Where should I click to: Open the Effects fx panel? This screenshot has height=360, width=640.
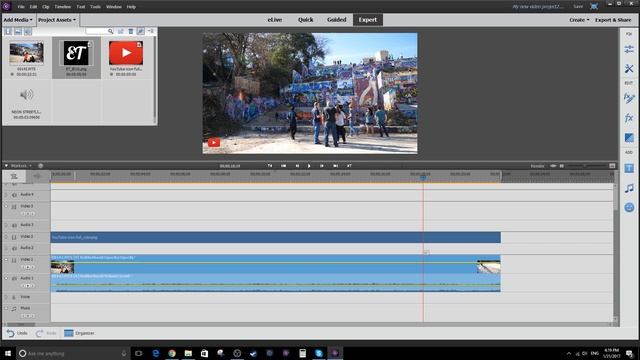629,118
